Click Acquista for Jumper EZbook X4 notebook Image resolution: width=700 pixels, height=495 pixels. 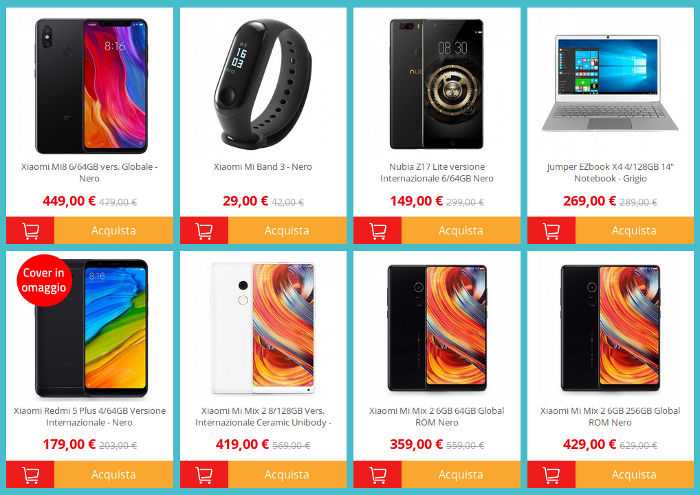tap(634, 230)
